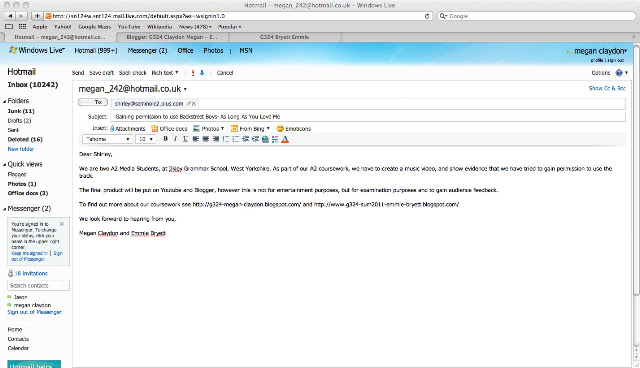Run Spell check on the message

(133, 73)
